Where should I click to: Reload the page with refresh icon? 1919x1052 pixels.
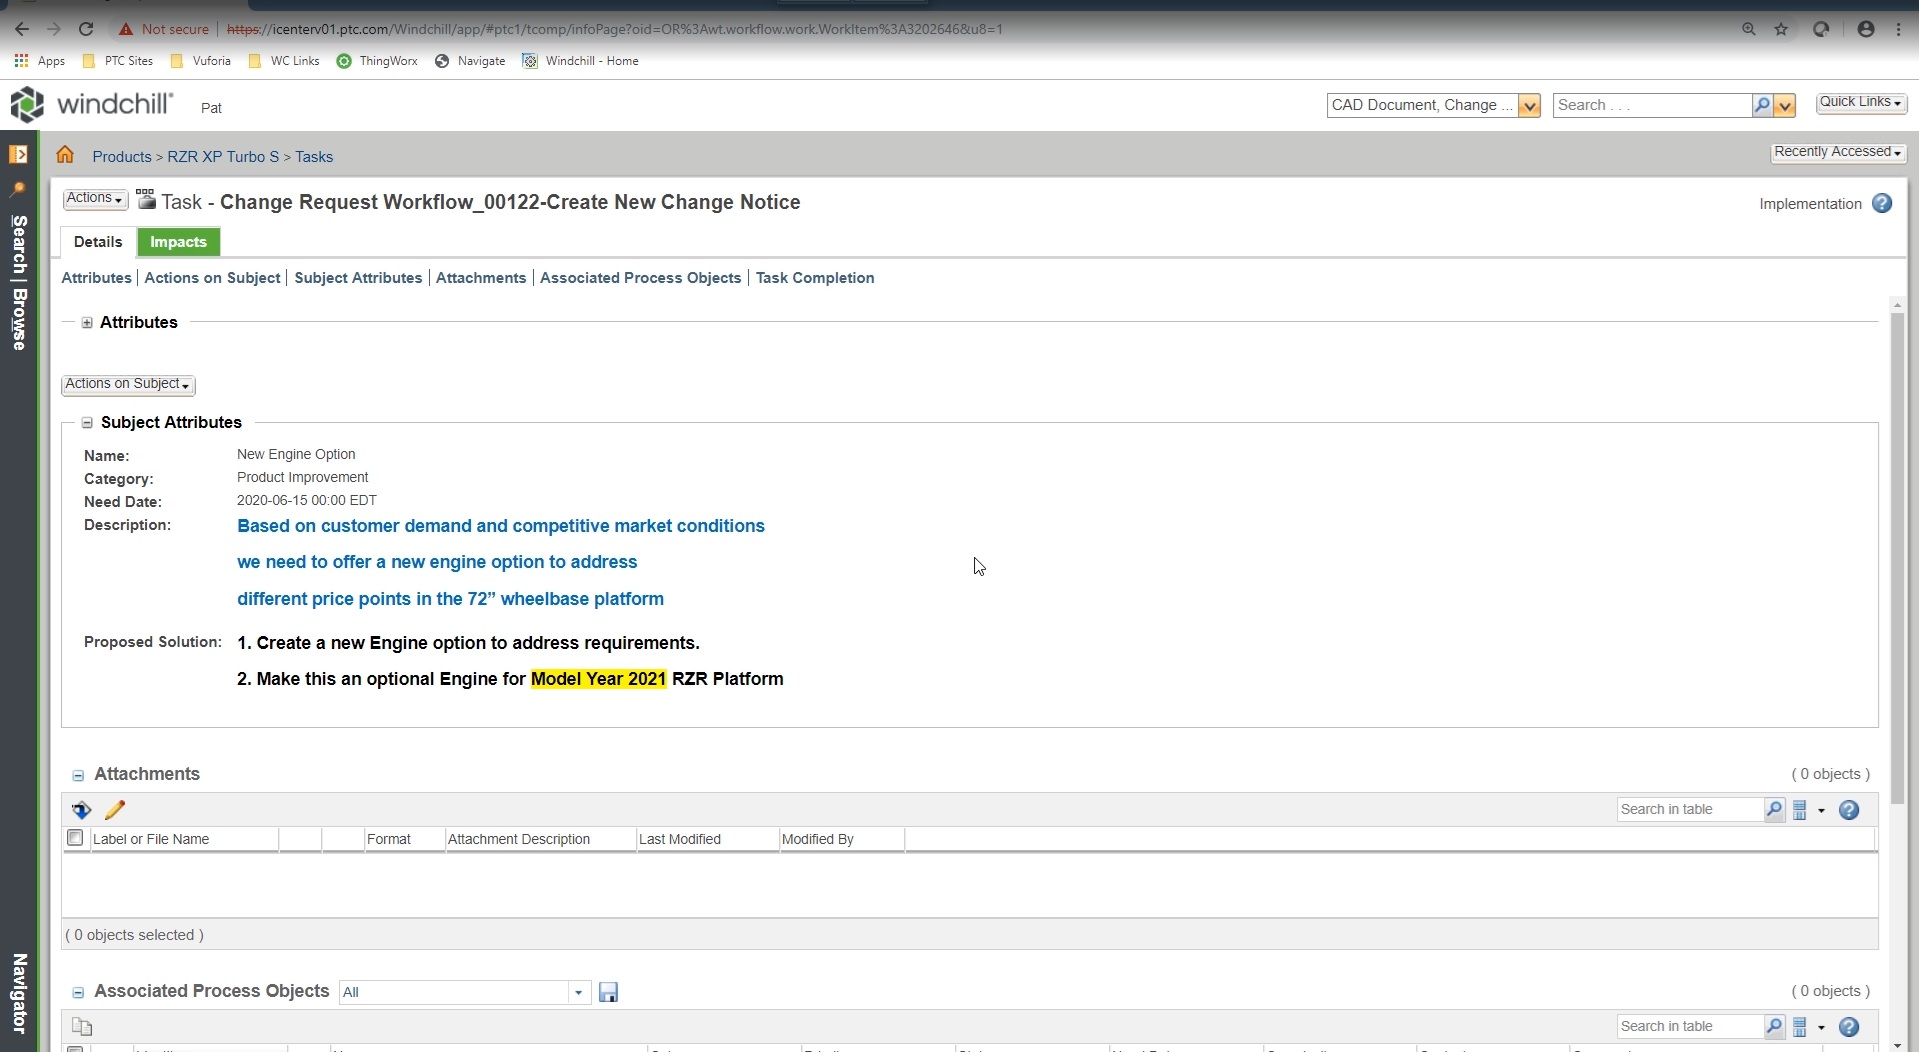tap(86, 29)
